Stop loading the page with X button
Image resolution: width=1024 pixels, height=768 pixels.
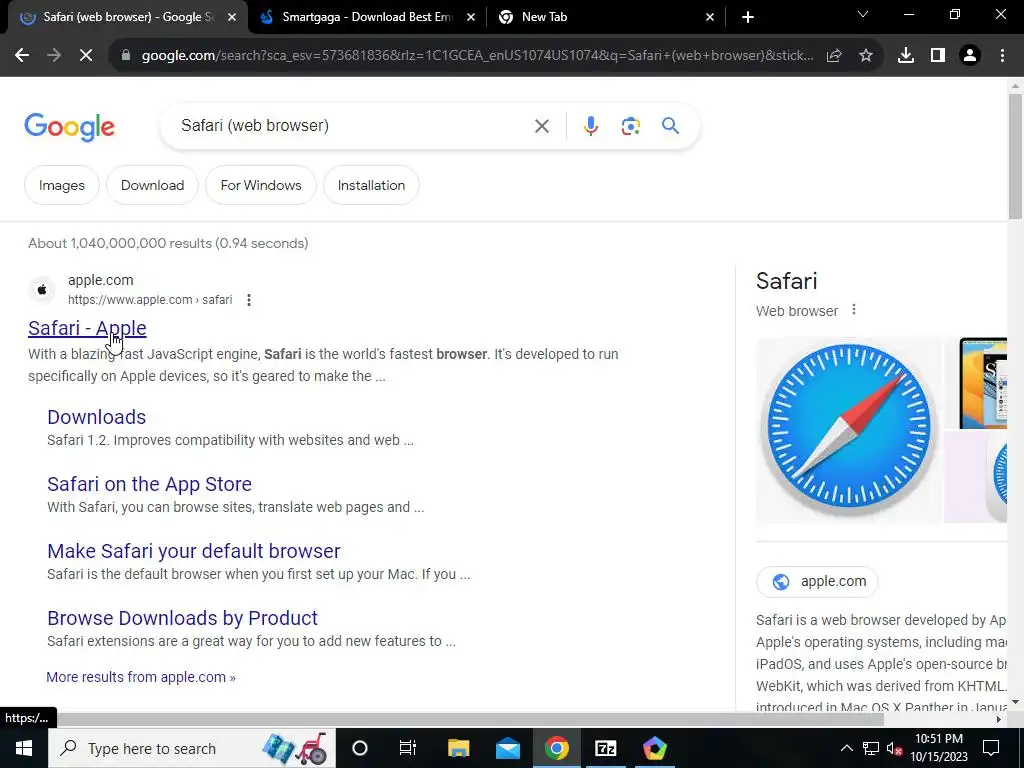click(86, 56)
